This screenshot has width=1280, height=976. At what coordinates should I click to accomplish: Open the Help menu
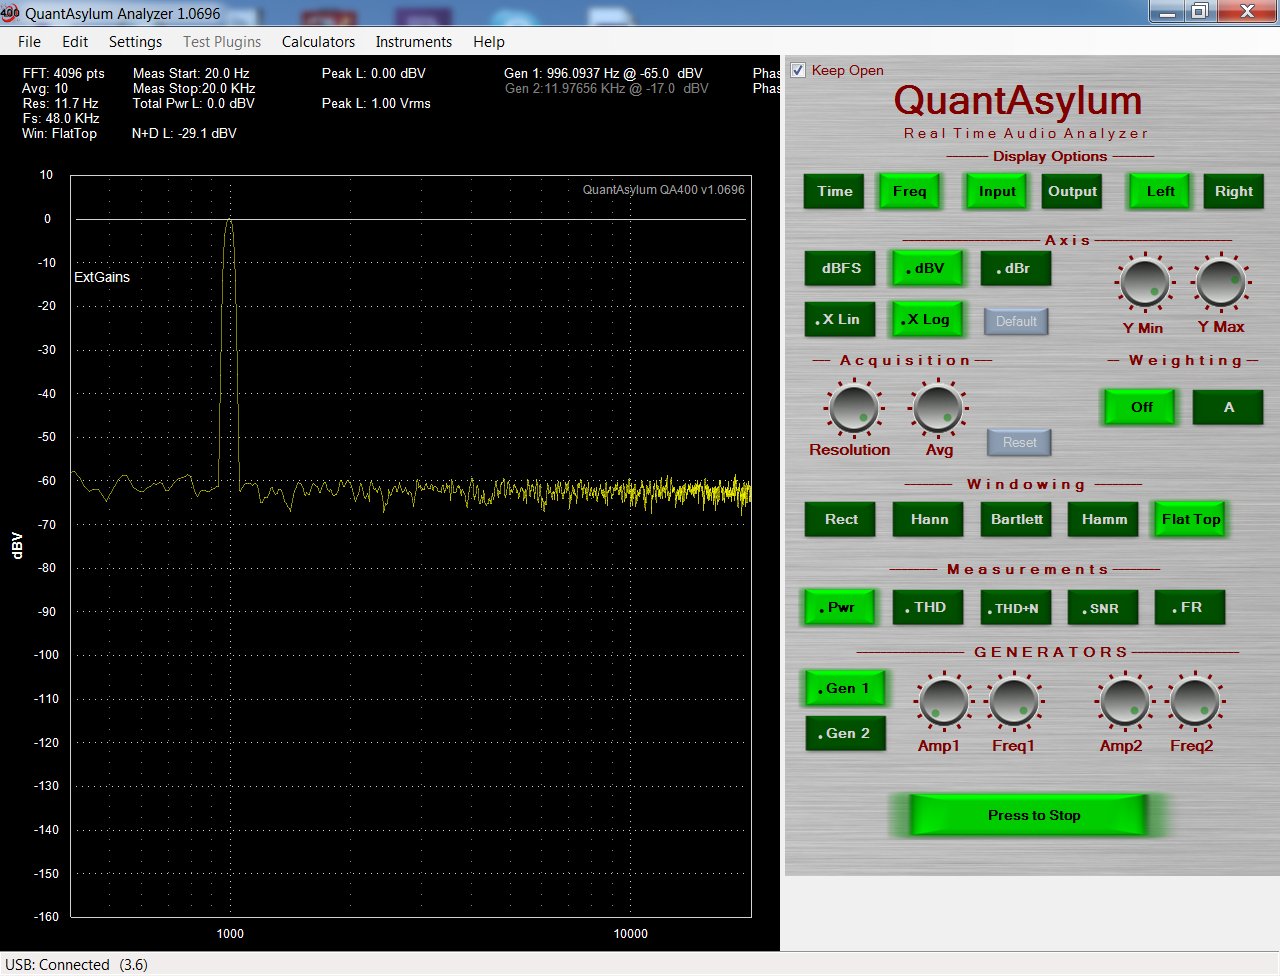(489, 42)
